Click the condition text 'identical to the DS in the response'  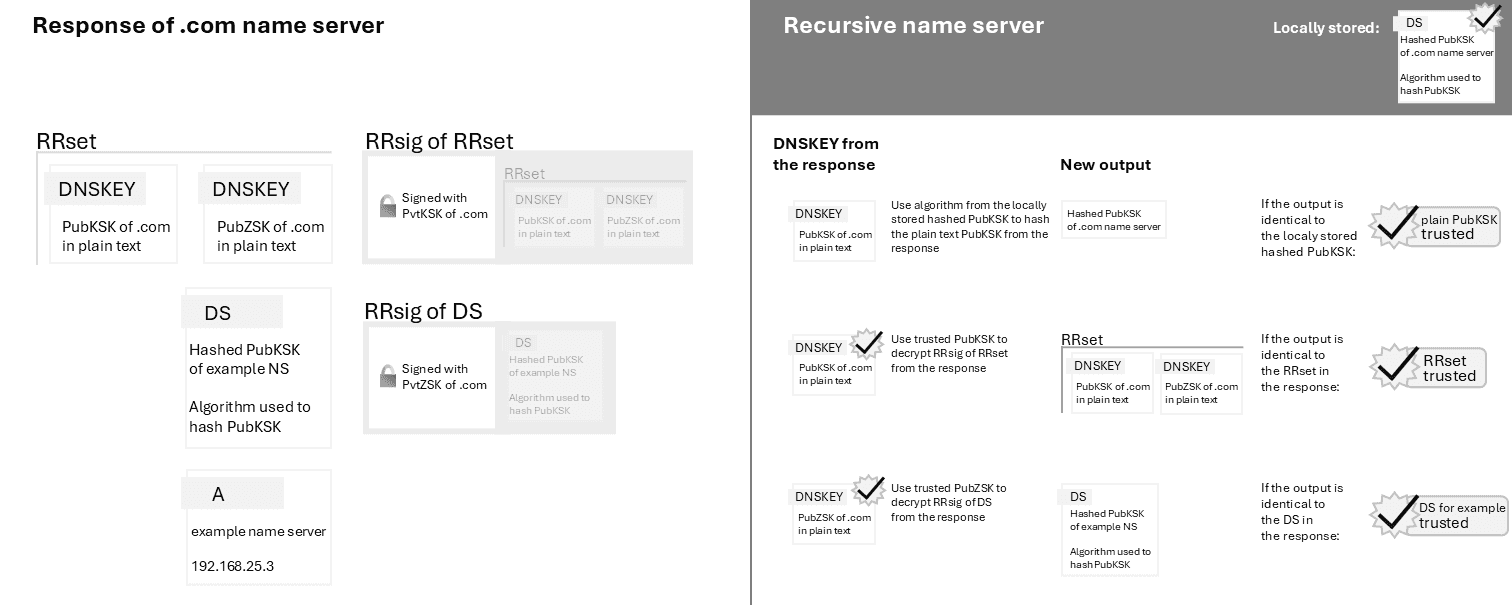pyautogui.click(x=1302, y=512)
